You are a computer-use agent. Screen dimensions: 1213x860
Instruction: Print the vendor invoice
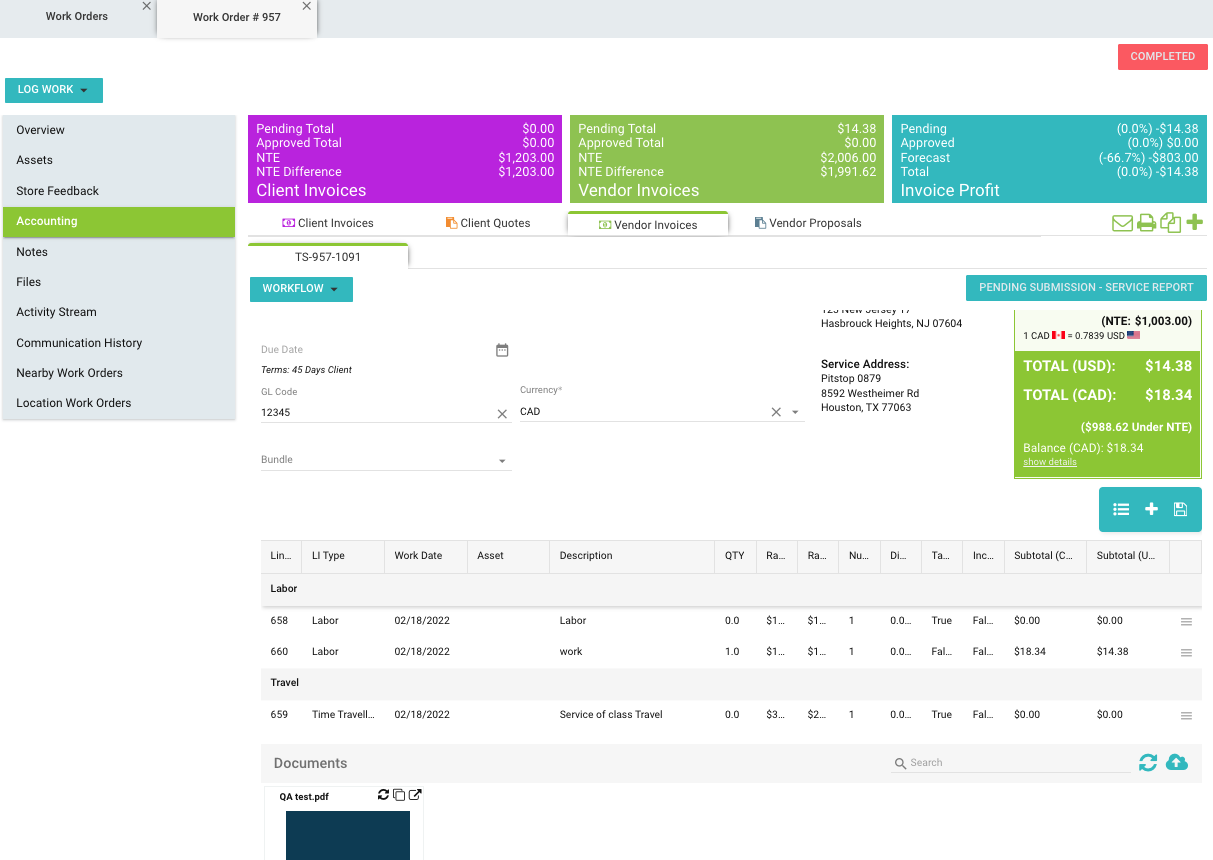(1146, 223)
